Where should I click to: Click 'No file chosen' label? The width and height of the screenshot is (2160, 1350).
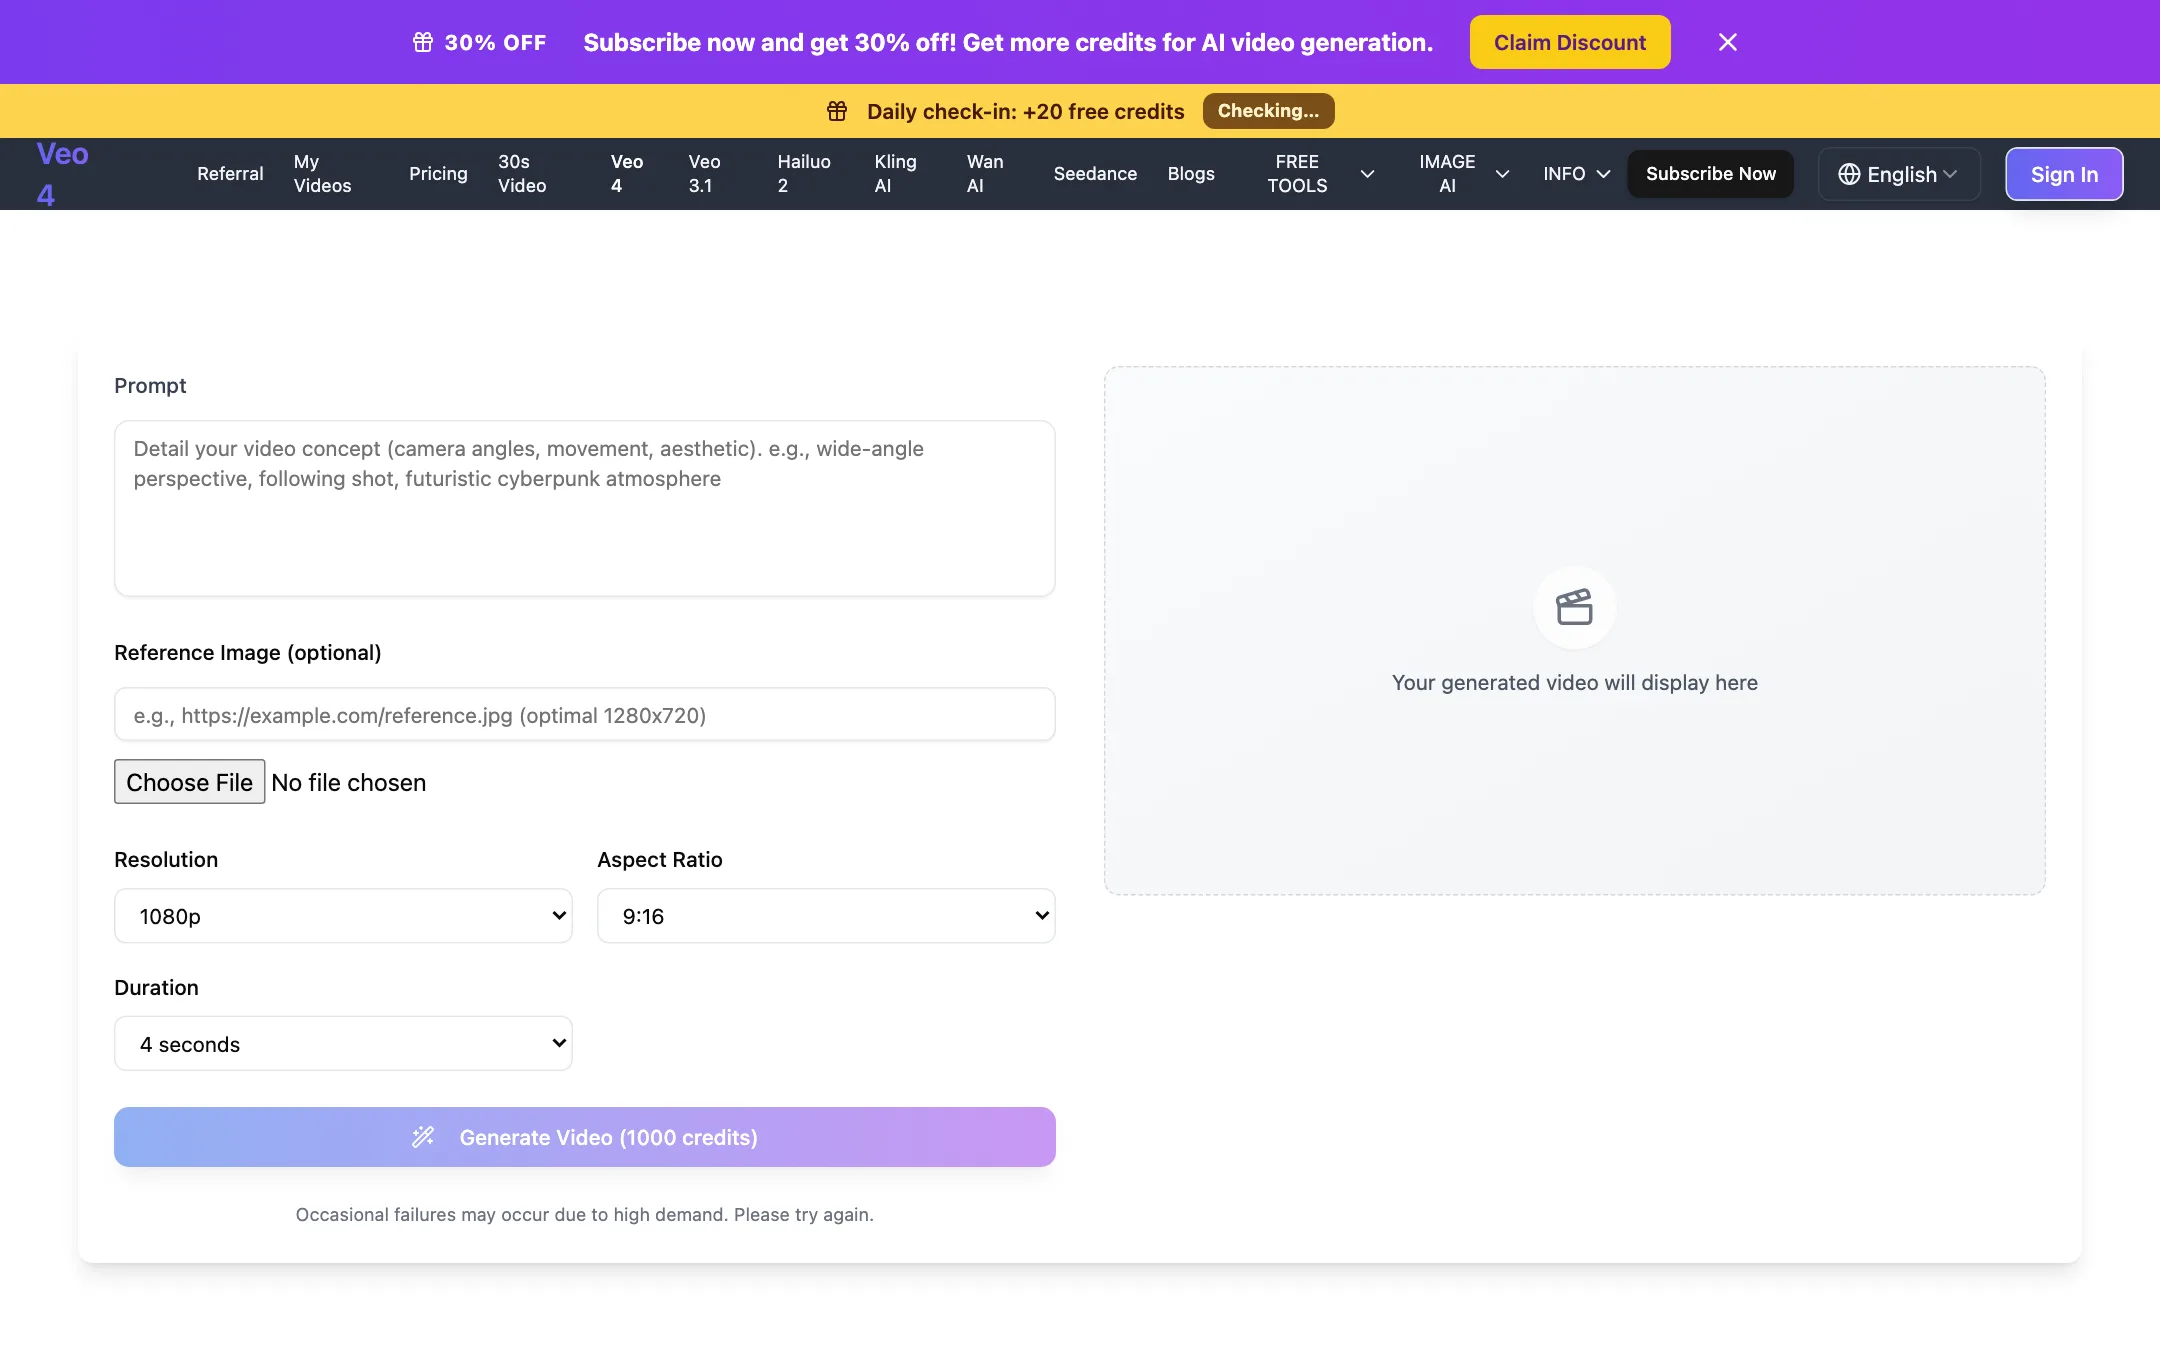point(348,782)
